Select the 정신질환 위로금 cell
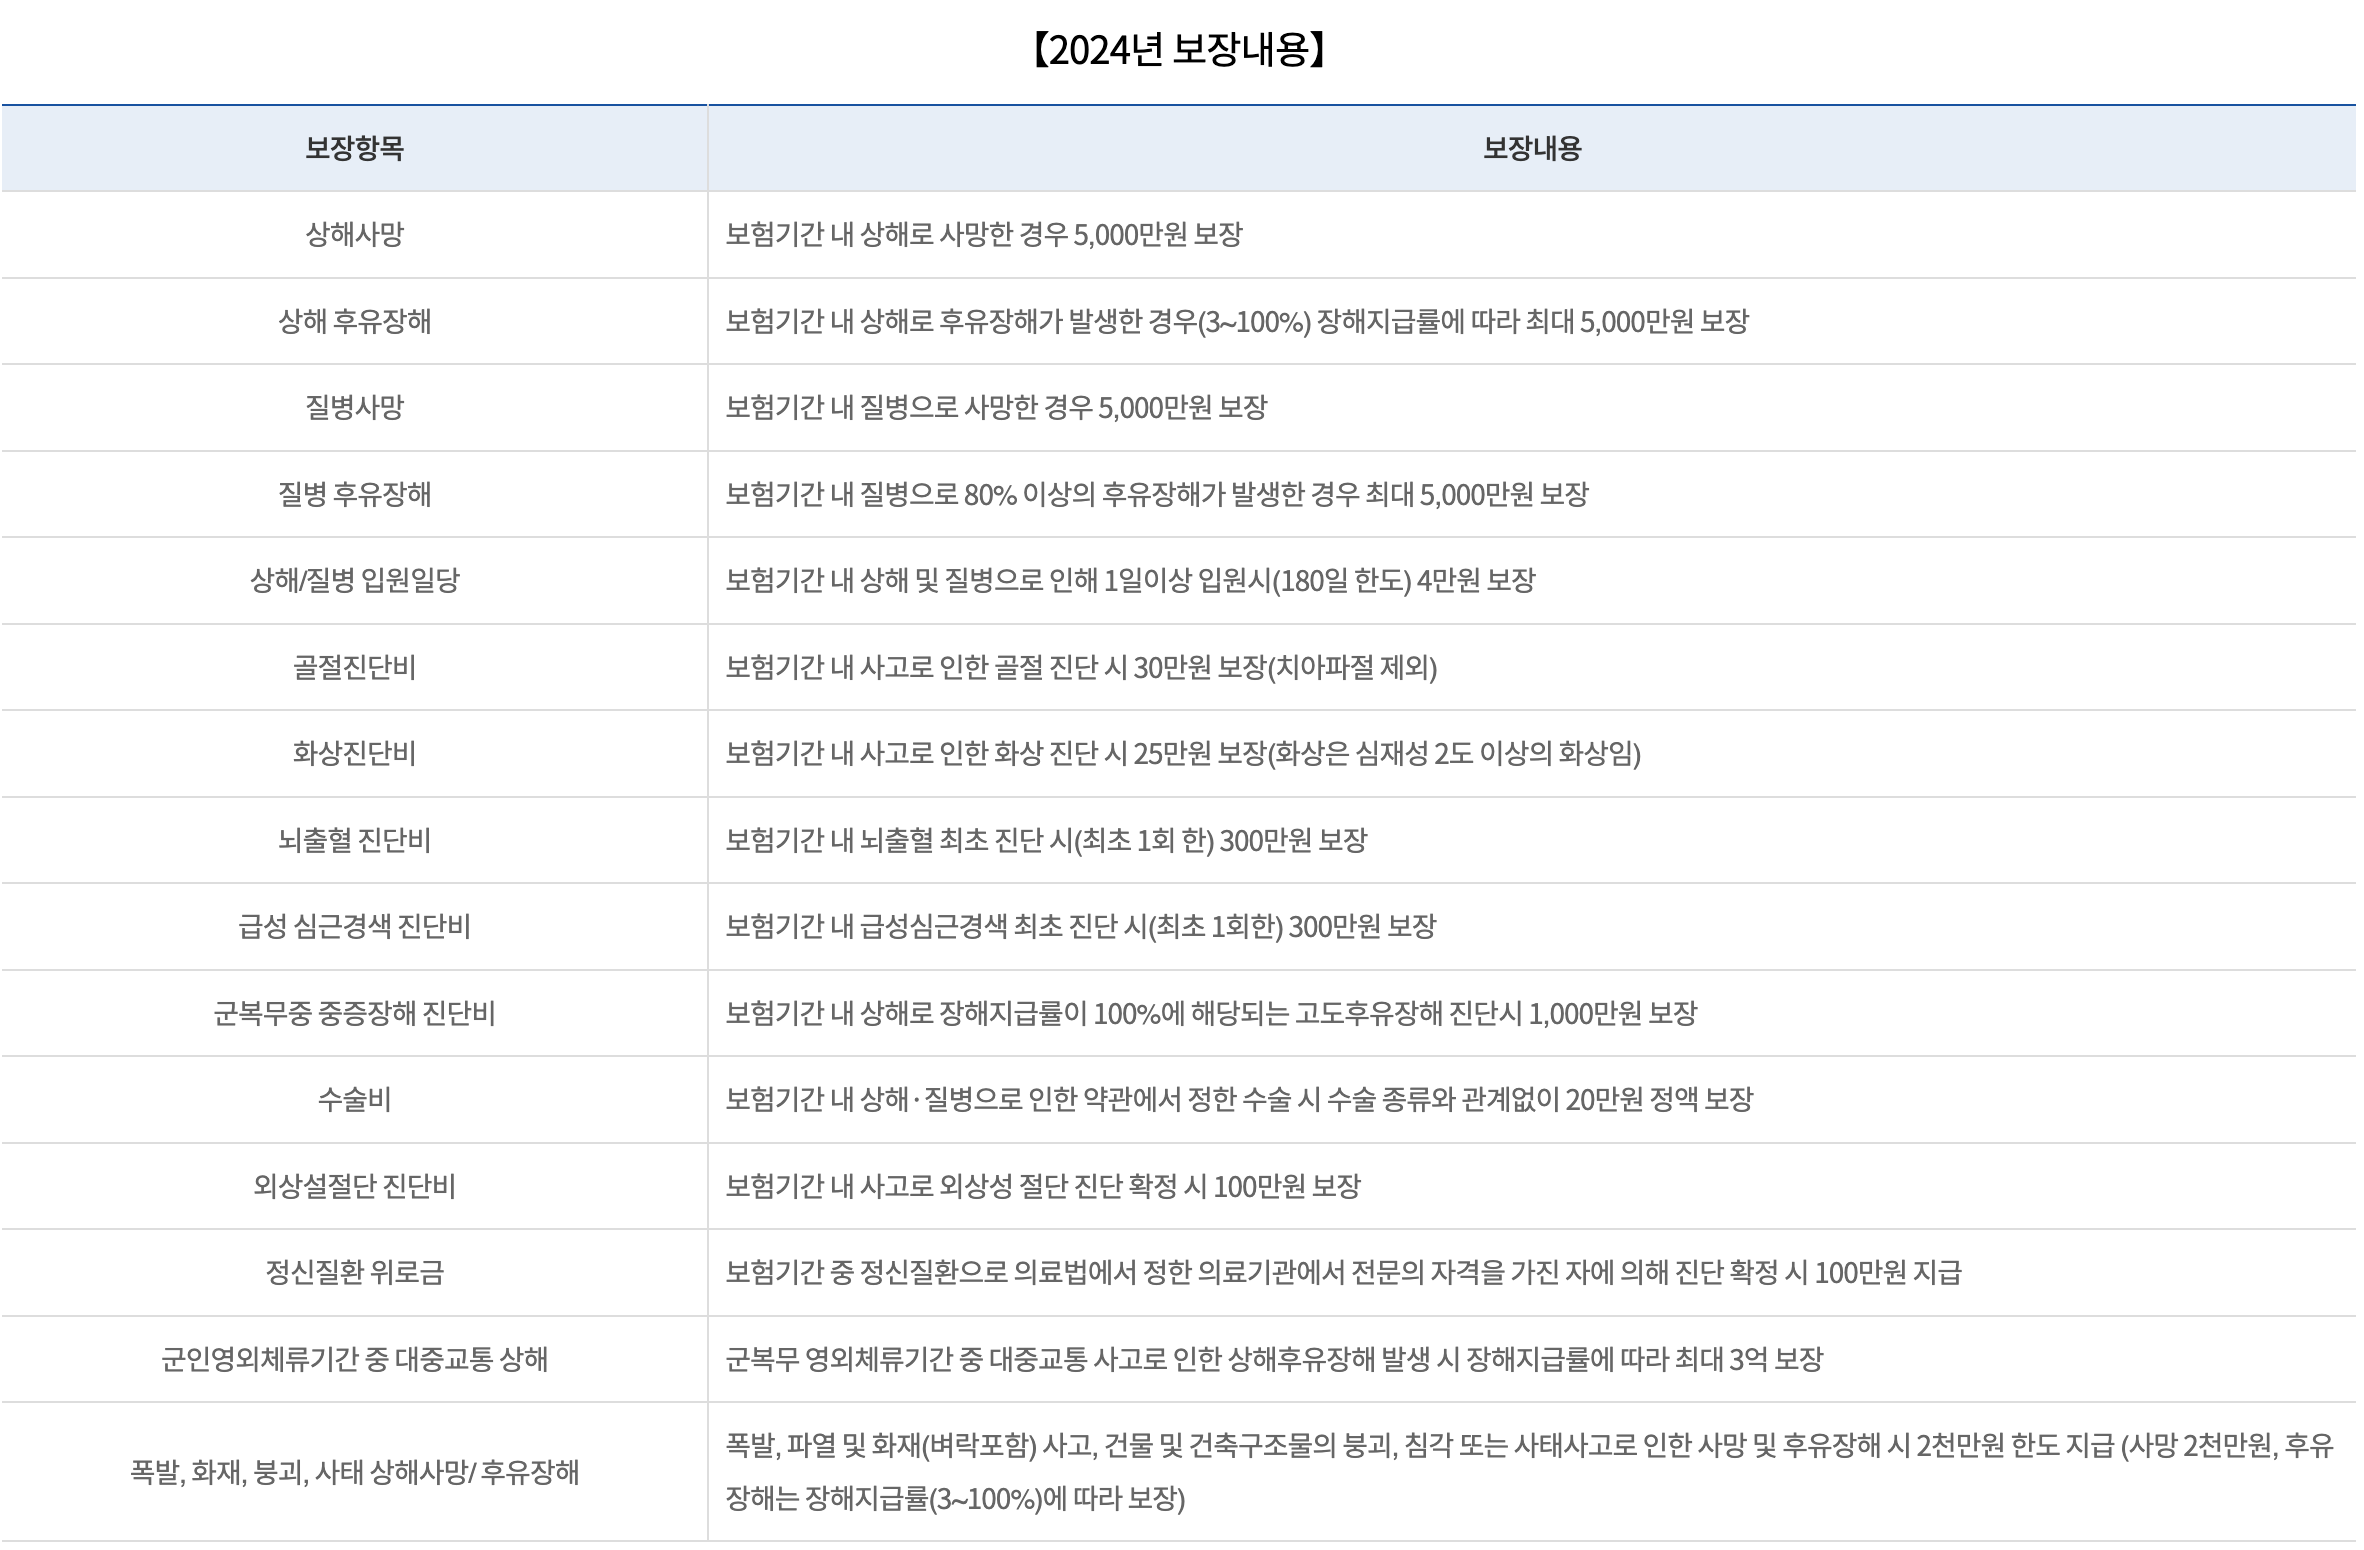Viewport: 2364px width, 1550px height. pos(354,1273)
